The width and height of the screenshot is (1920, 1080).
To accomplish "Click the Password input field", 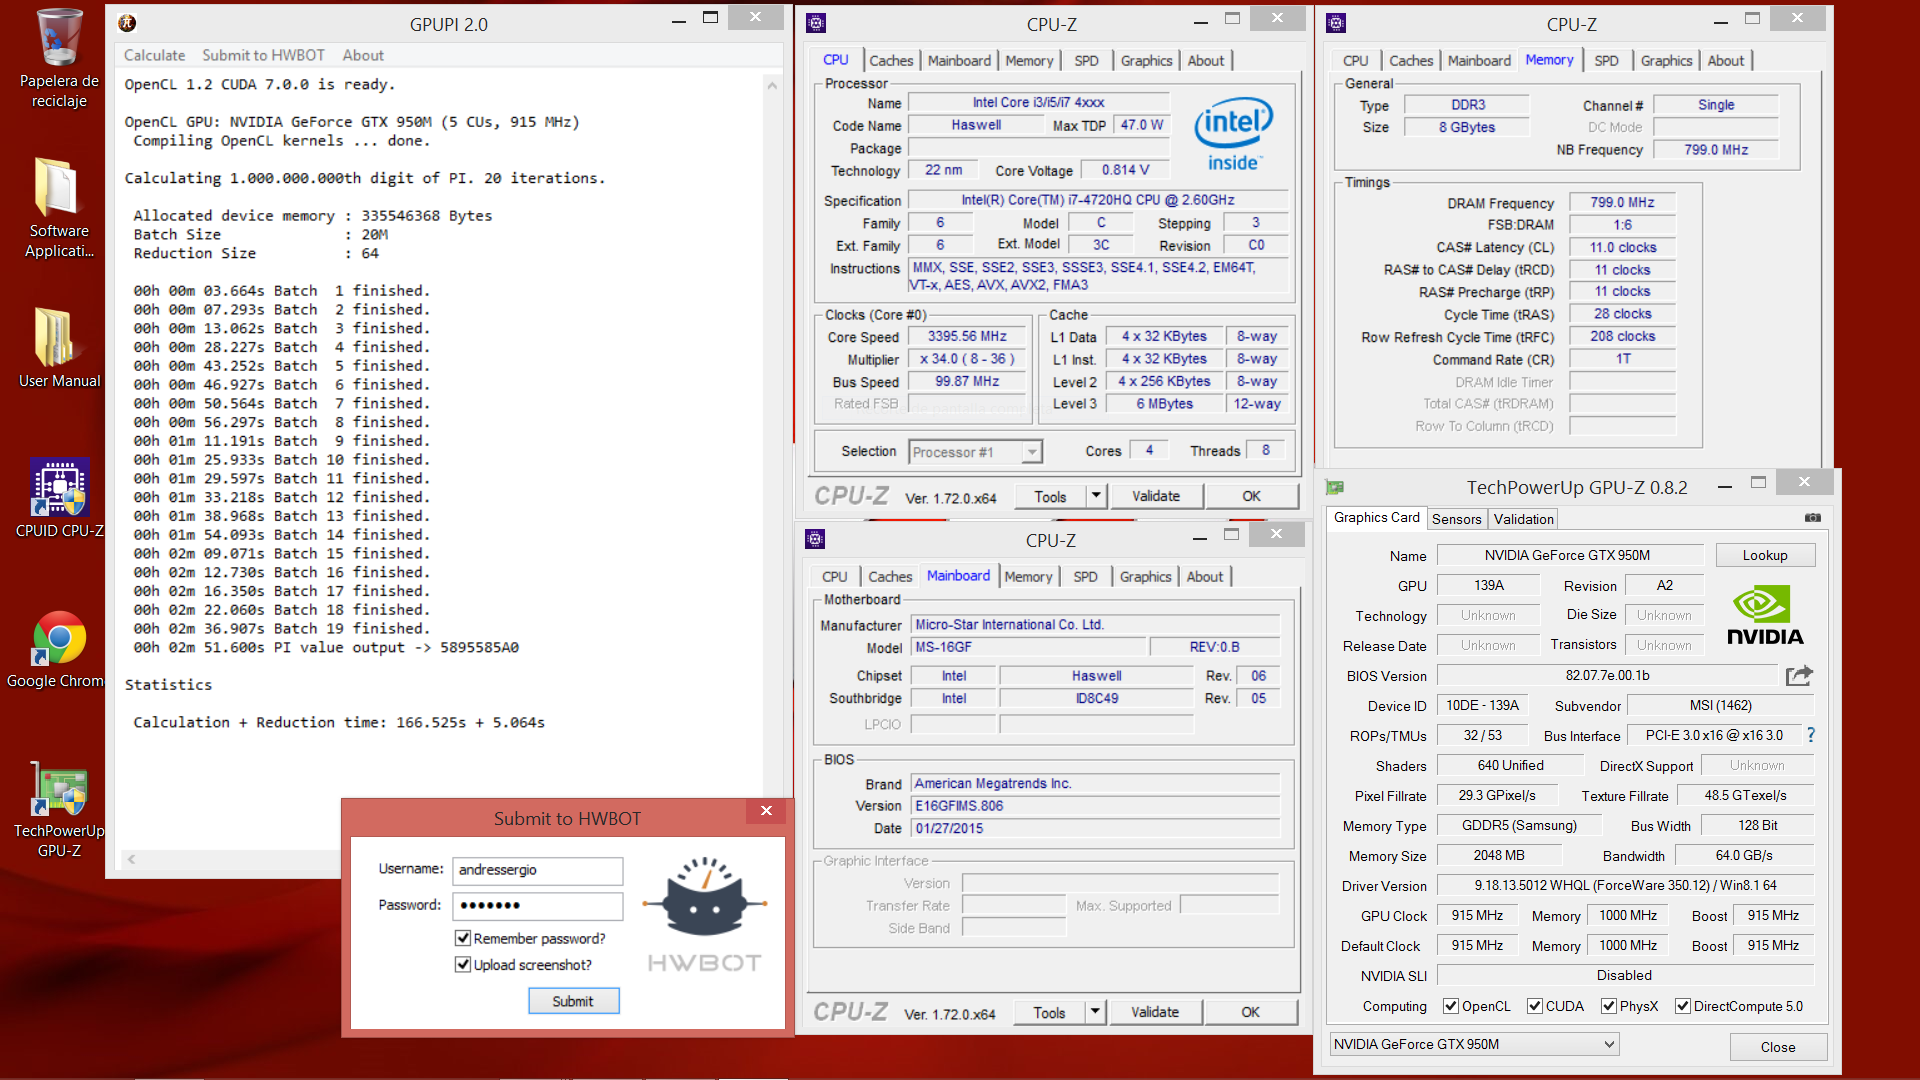I will [x=537, y=905].
